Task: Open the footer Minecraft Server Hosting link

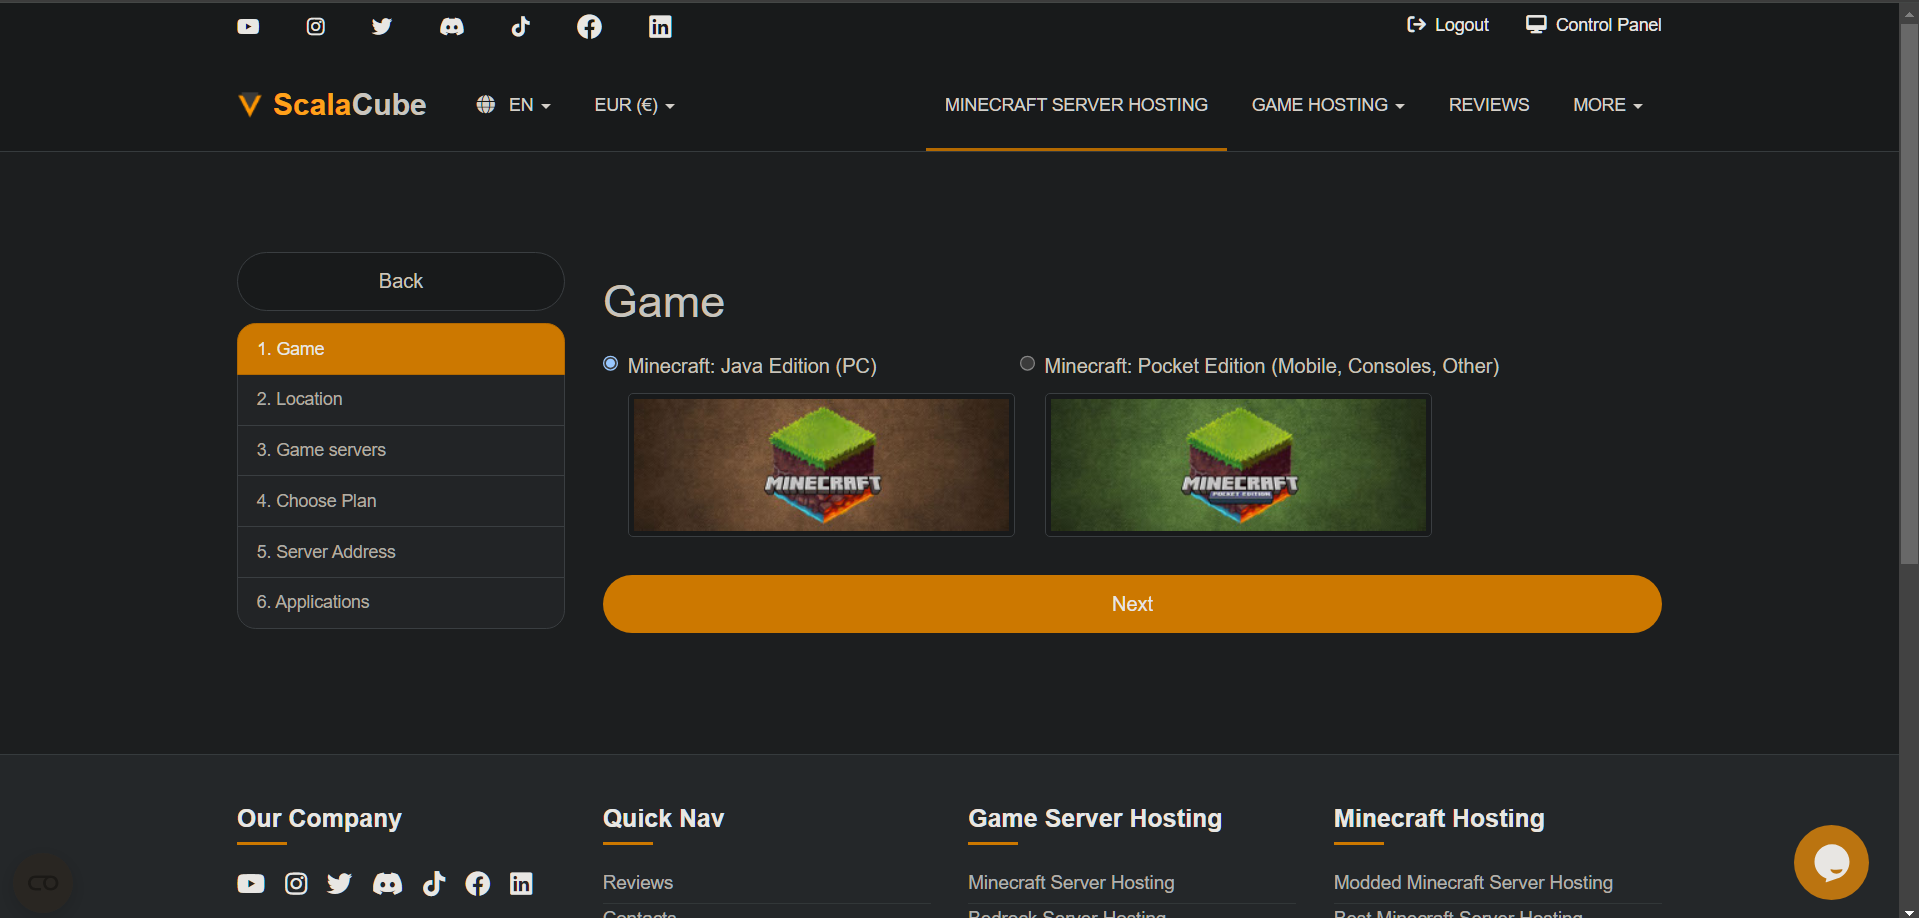Action: click(1071, 883)
